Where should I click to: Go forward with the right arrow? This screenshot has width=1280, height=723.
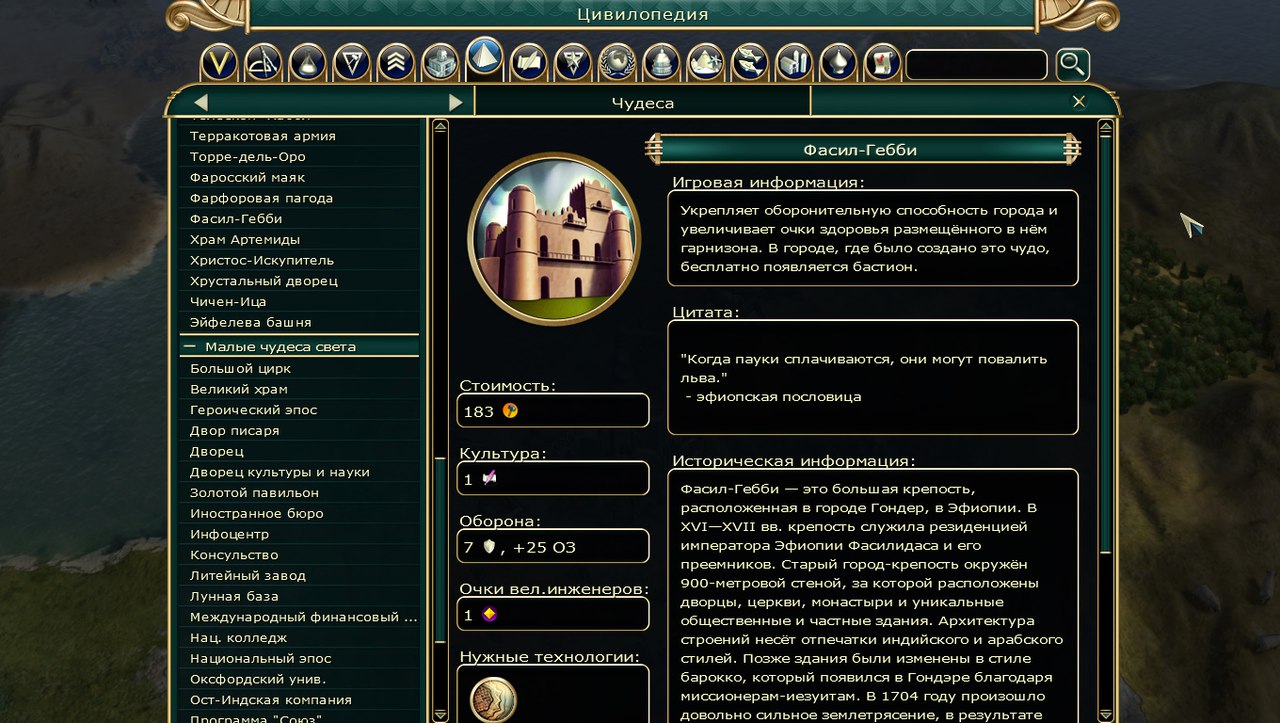click(x=456, y=102)
